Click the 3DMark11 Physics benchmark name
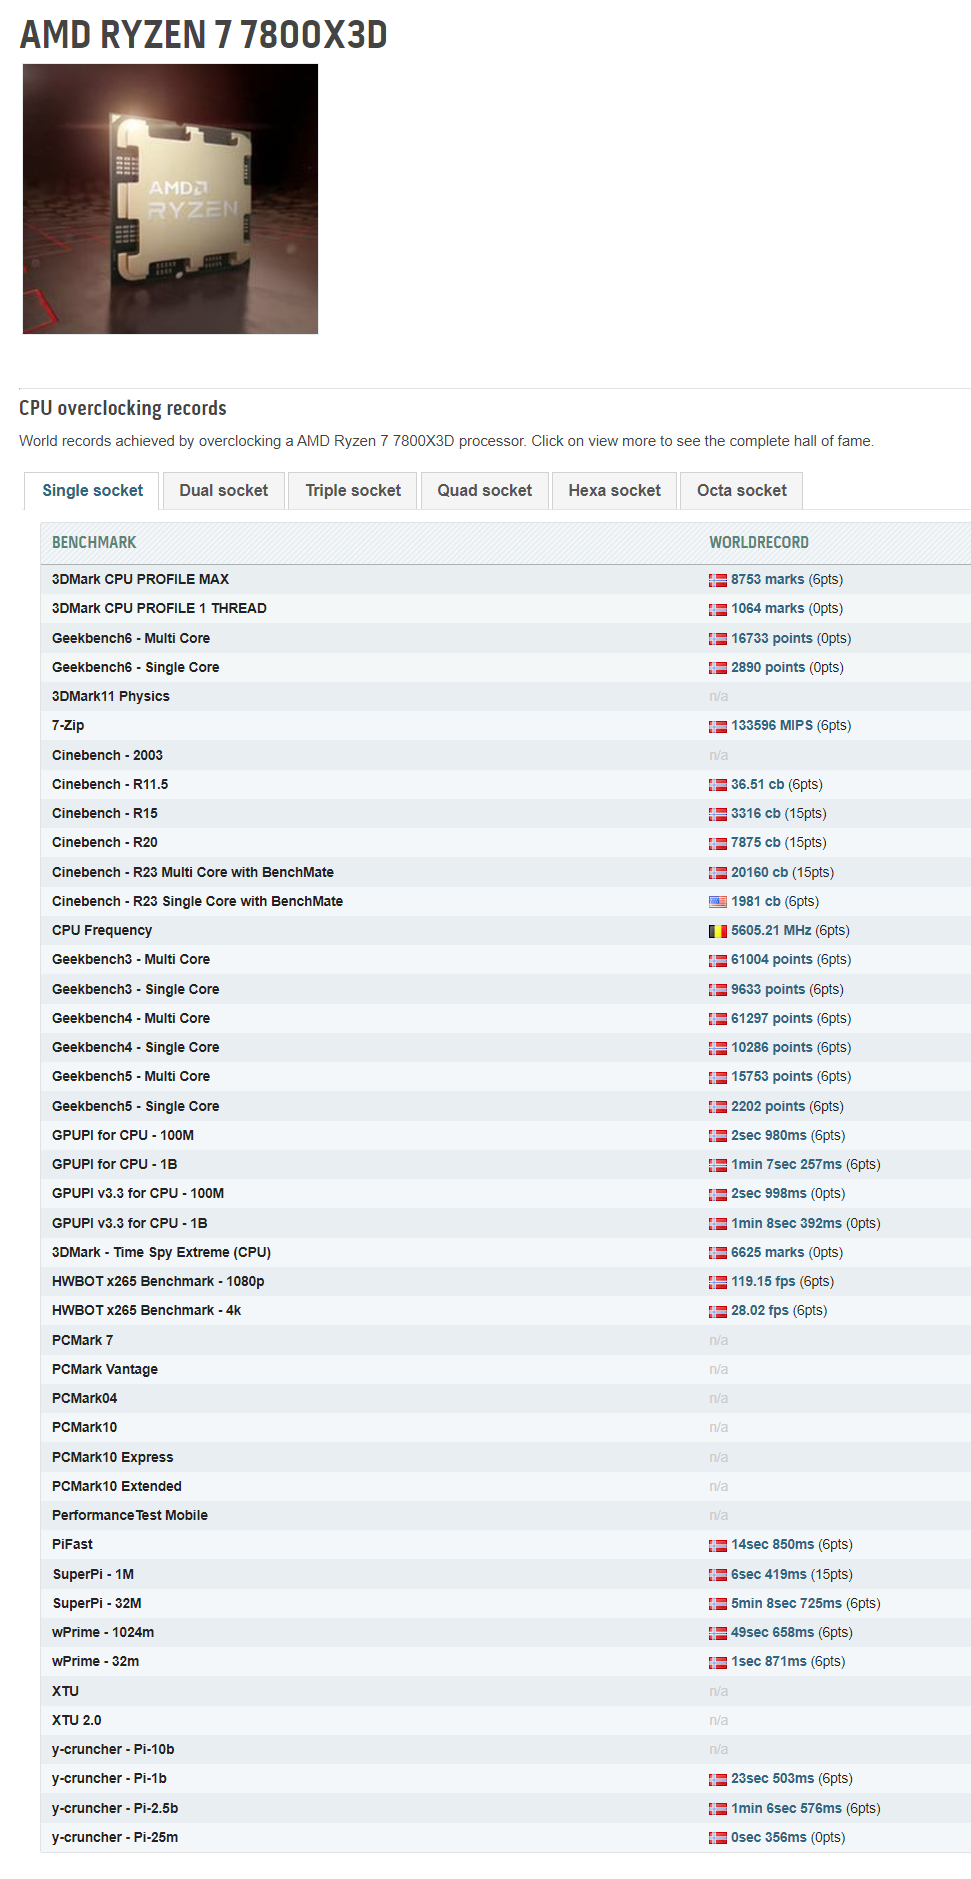Screen dimensions: 971x1879 [x=111, y=696]
